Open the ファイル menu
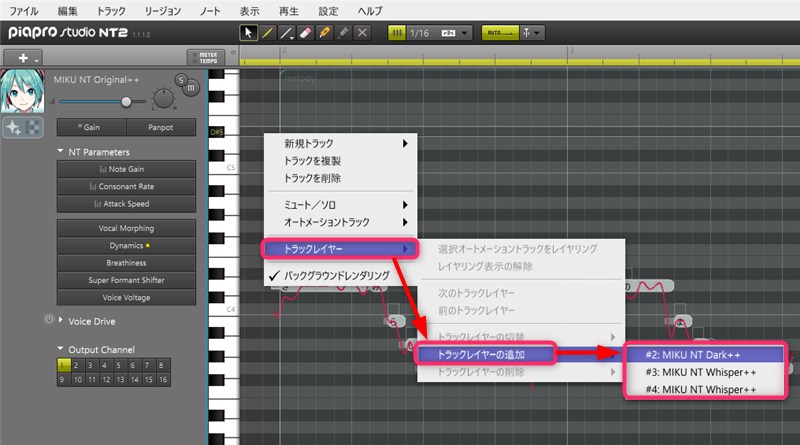Screen dimensions: 800x445 [x=24, y=11]
